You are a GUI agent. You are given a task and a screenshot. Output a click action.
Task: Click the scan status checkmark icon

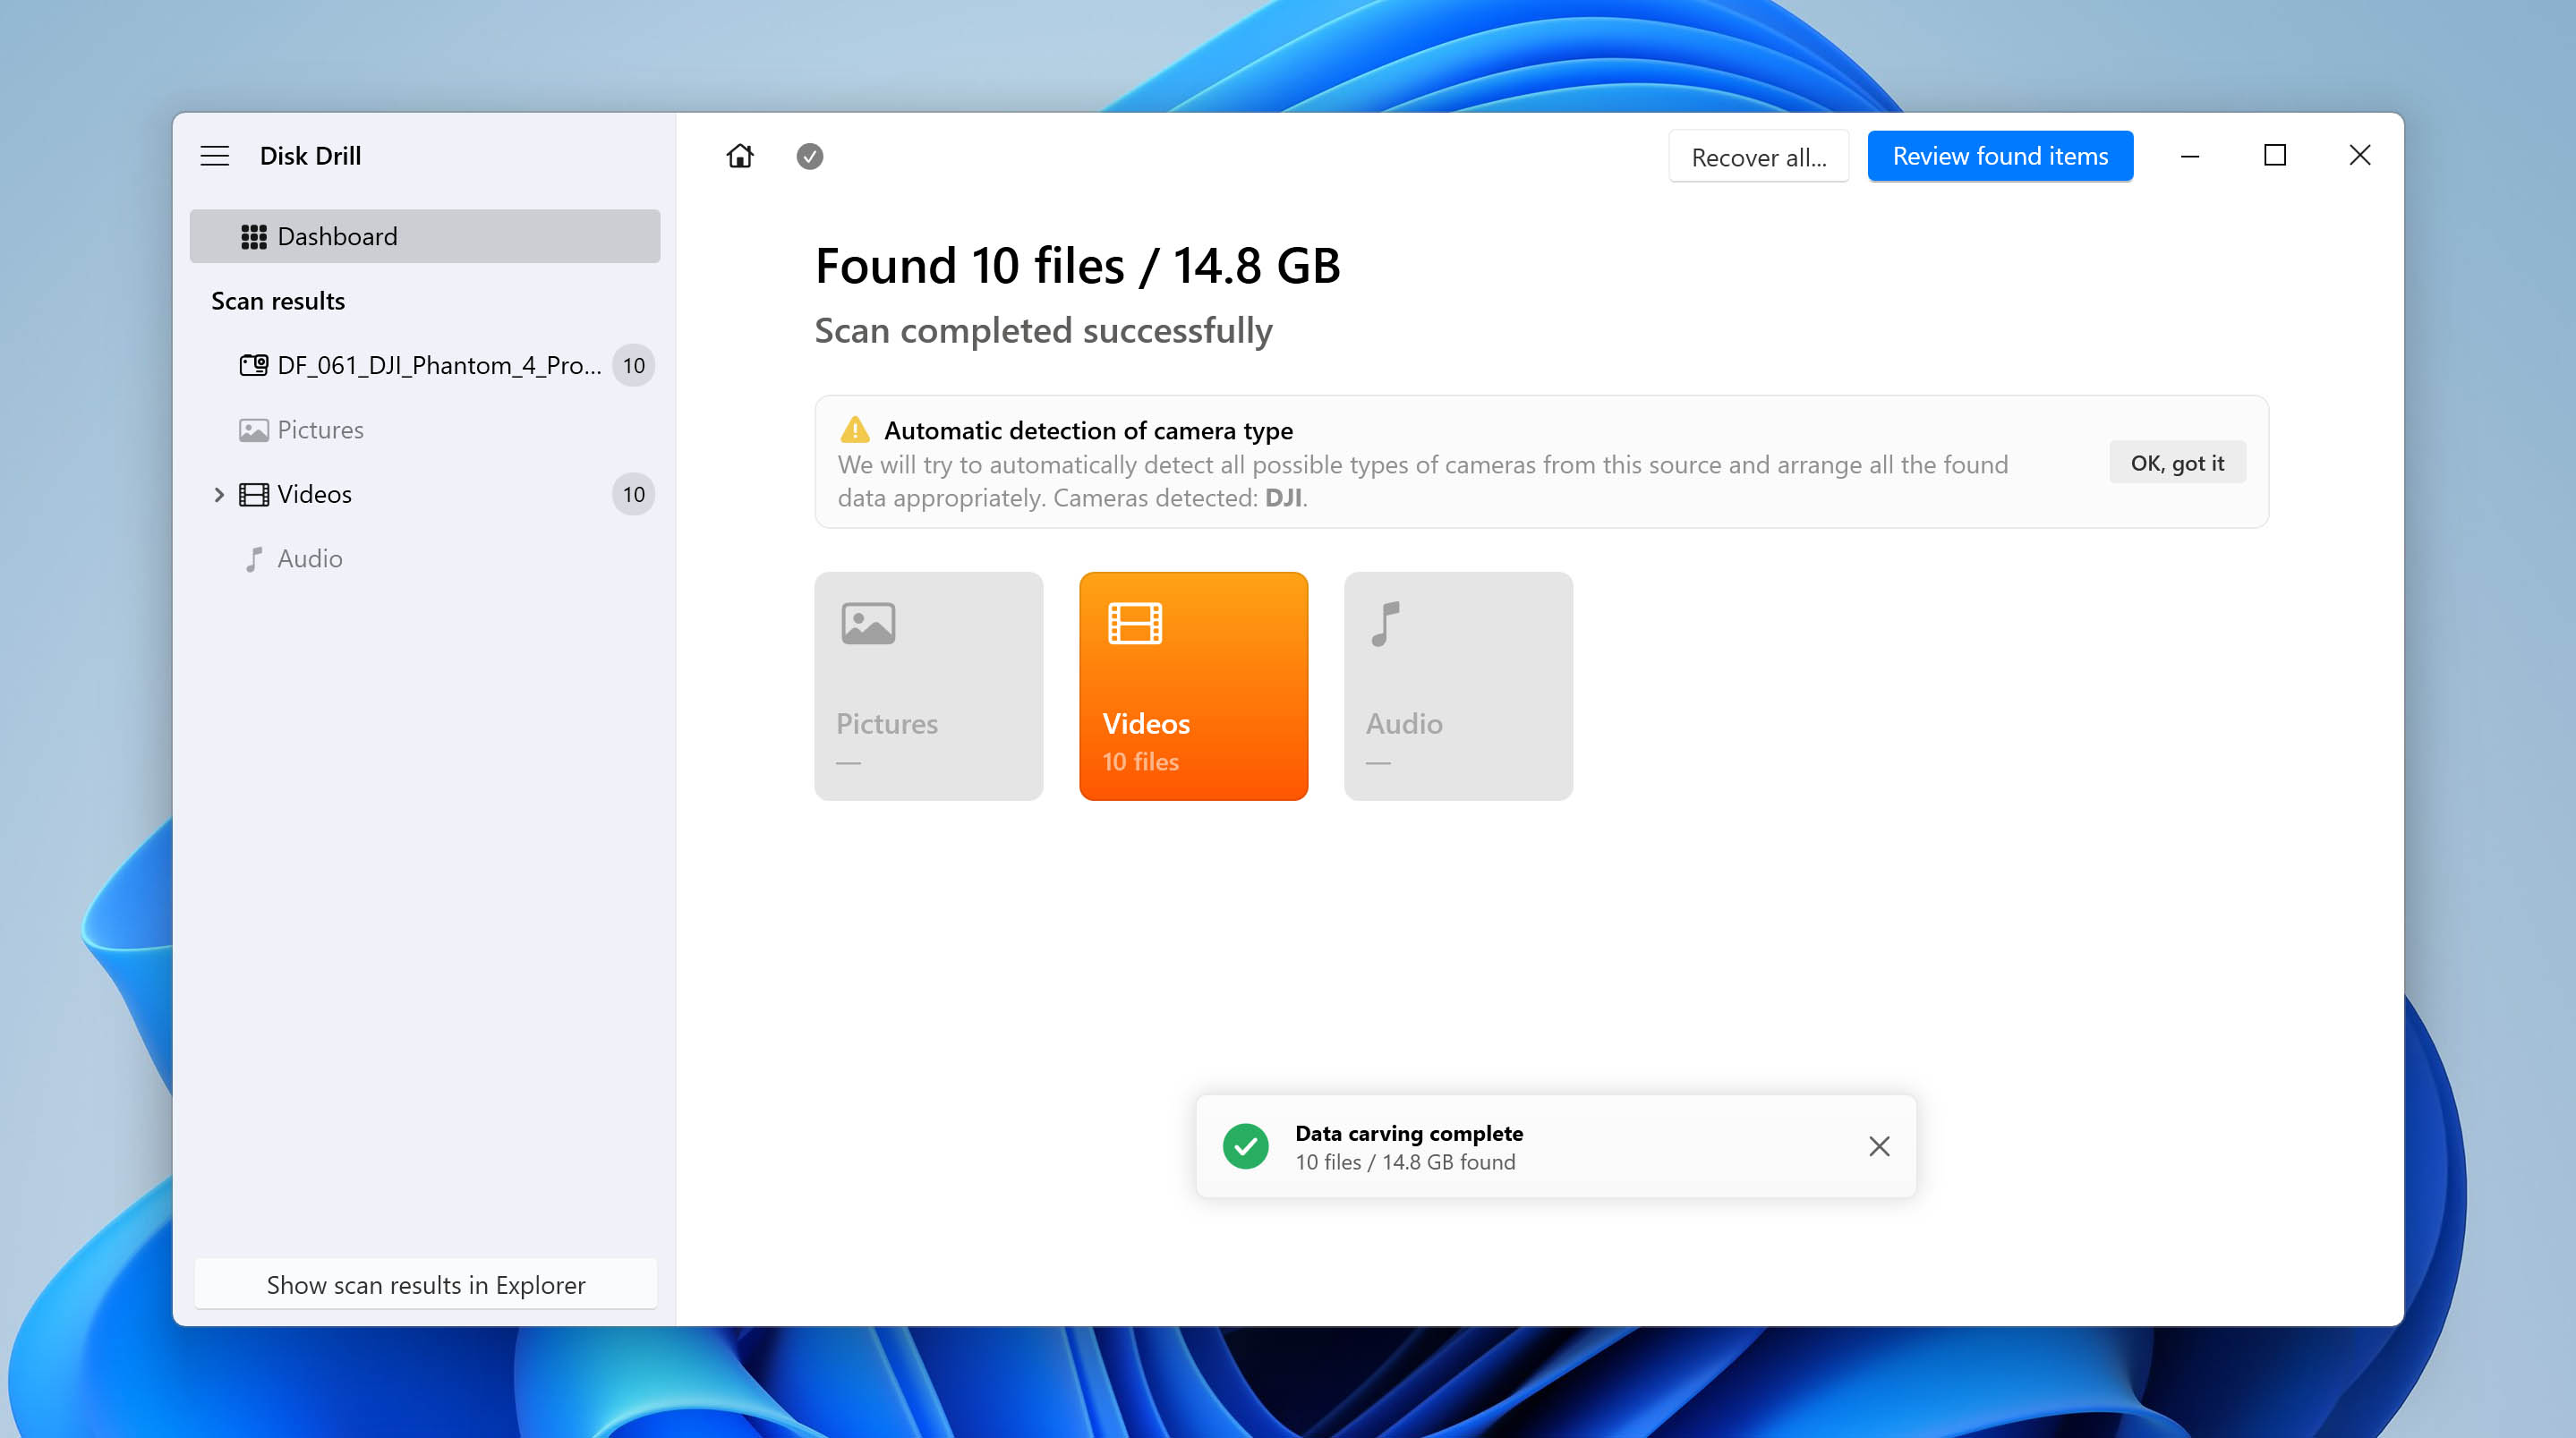pyautogui.click(x=810, y=156)
